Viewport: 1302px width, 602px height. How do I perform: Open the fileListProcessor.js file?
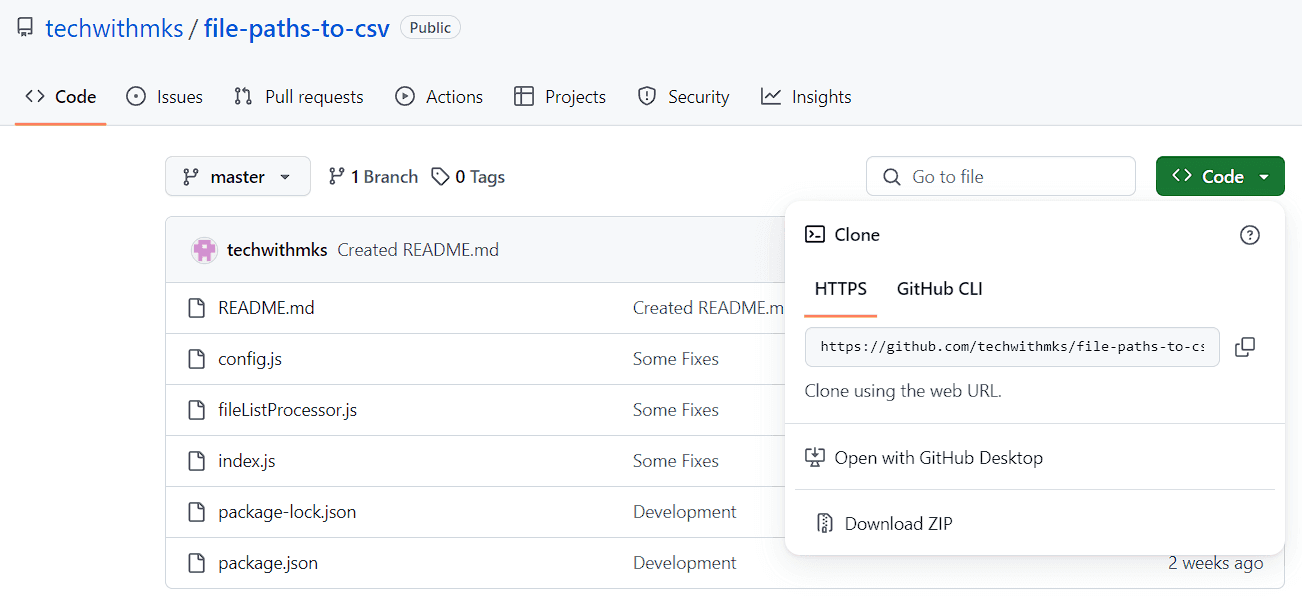click(x=287, y=410)
